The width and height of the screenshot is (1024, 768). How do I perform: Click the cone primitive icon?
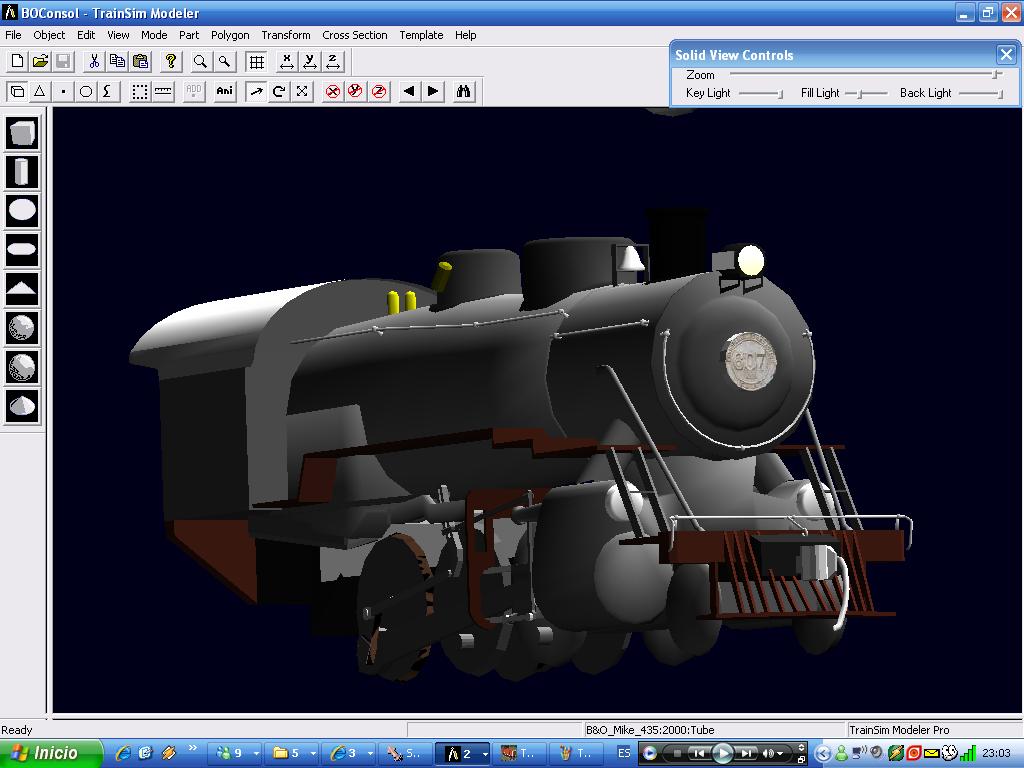pos(22,405)
